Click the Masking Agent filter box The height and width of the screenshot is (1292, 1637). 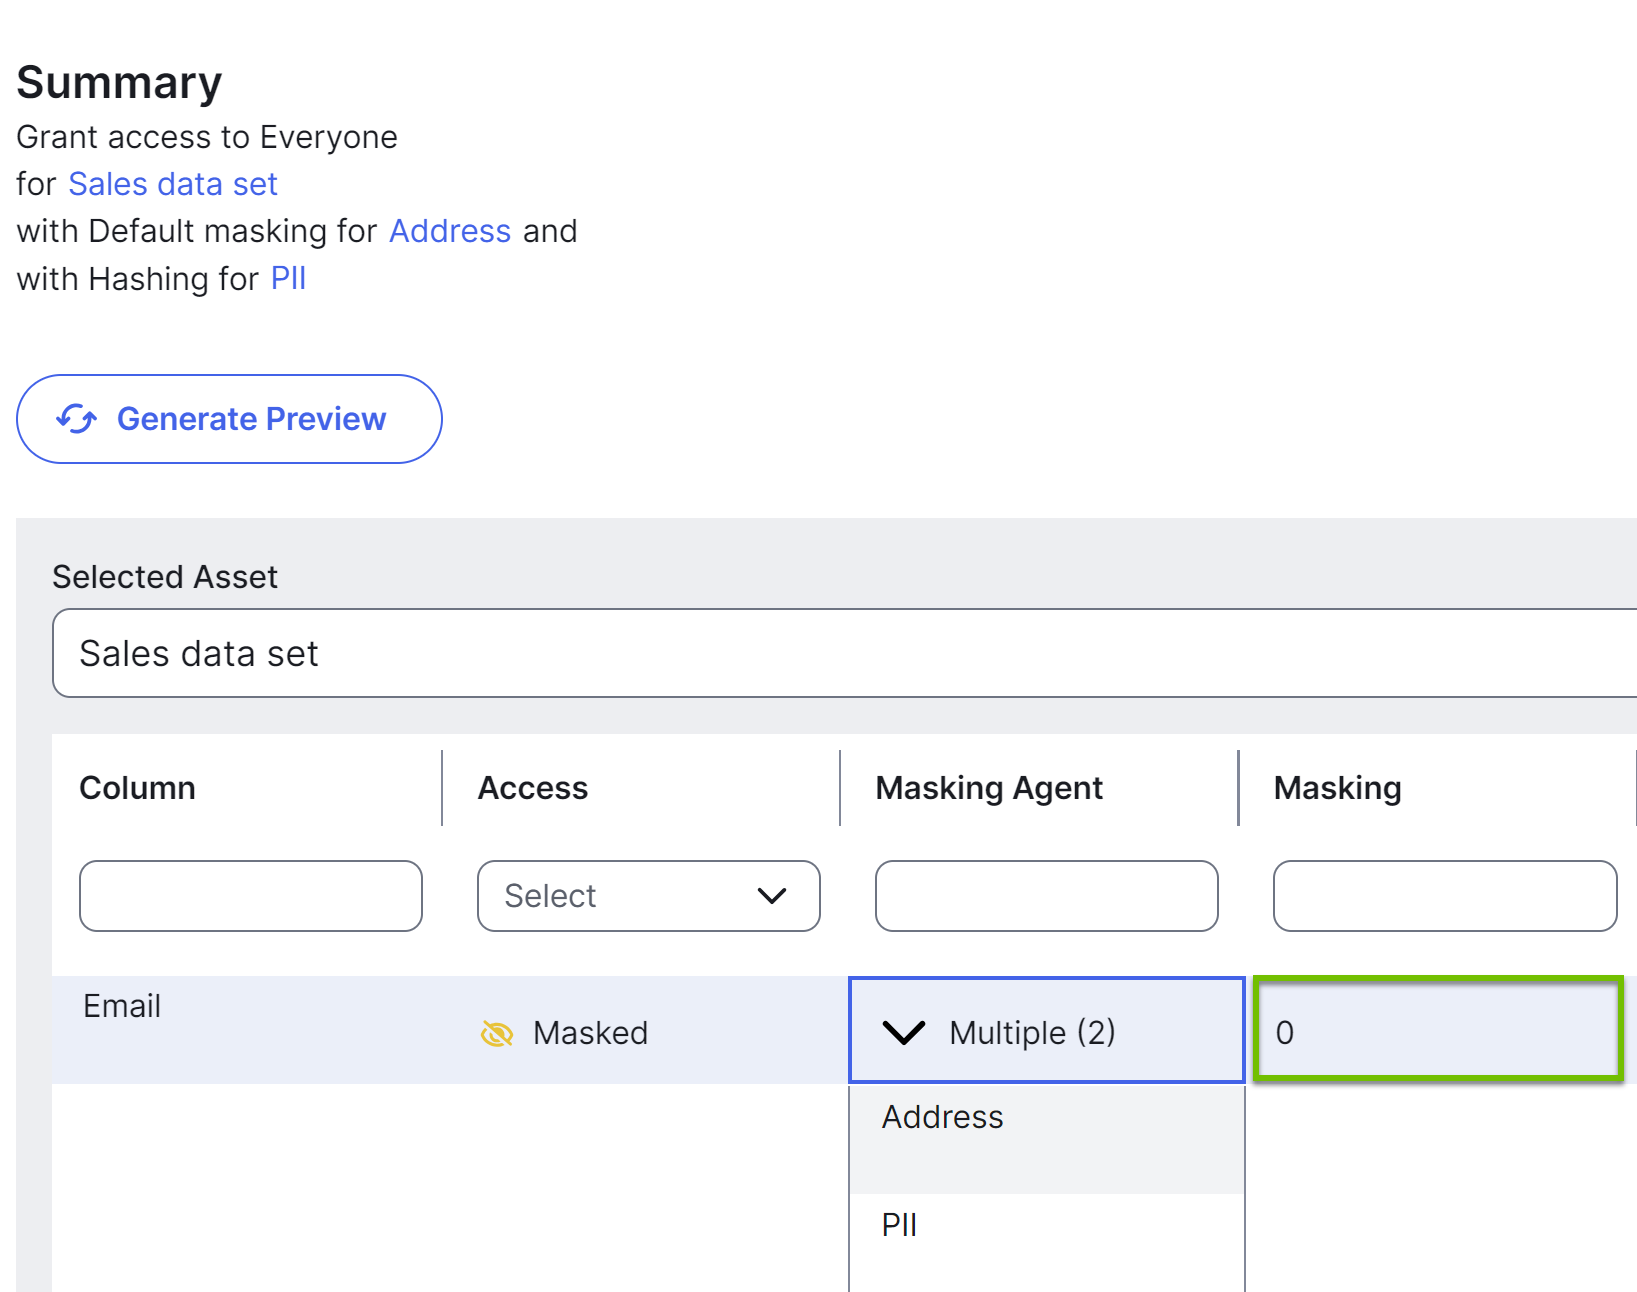click(x=1046, y=896)
